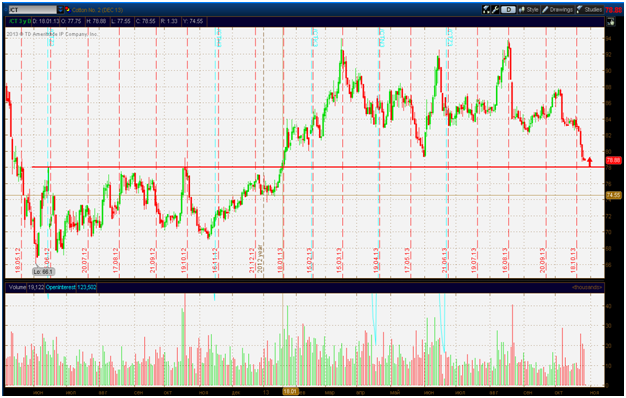Click the 21.09.12 vertical line label

[153, 261]
